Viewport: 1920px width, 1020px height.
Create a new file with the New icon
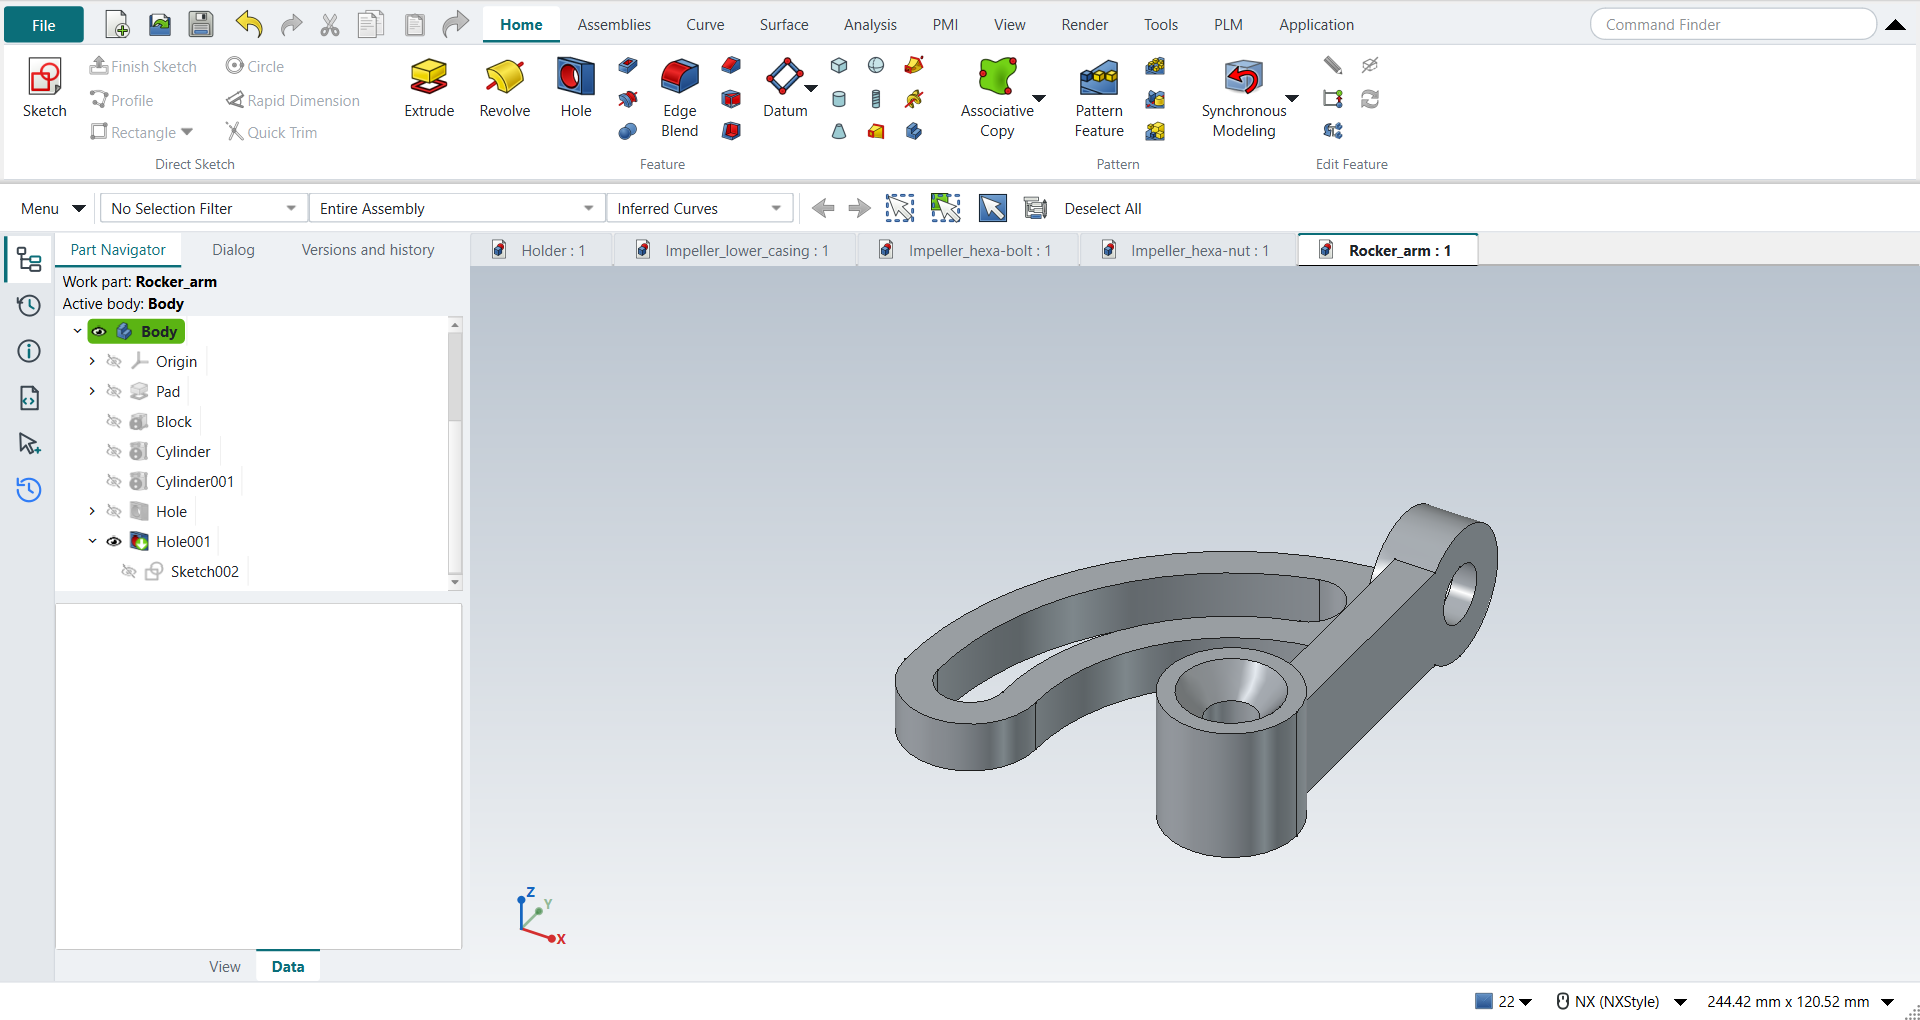[x=117, y=24]
